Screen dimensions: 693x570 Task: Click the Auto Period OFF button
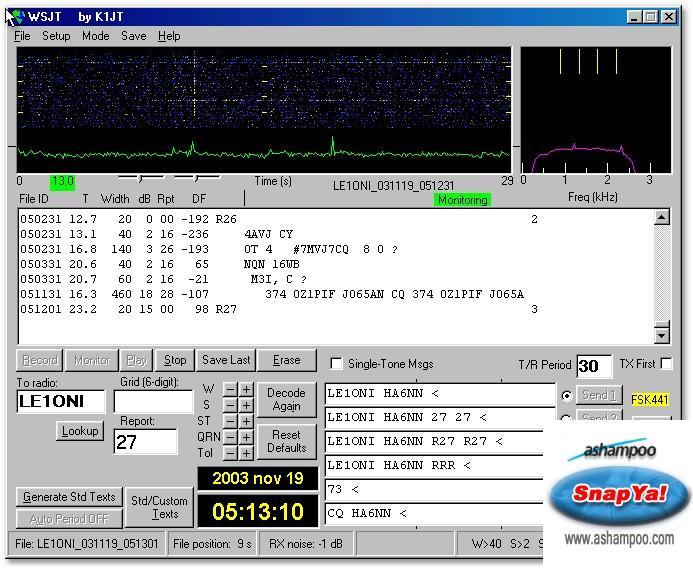pos(69,519)
